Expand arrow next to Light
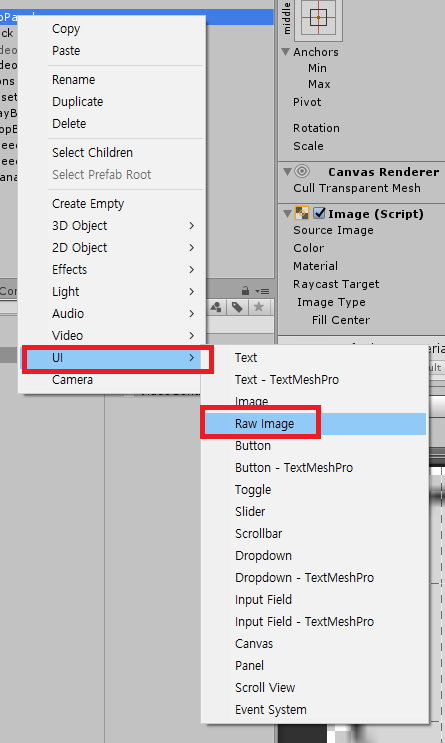The image size is (445, 743). (x=191, y=291)
